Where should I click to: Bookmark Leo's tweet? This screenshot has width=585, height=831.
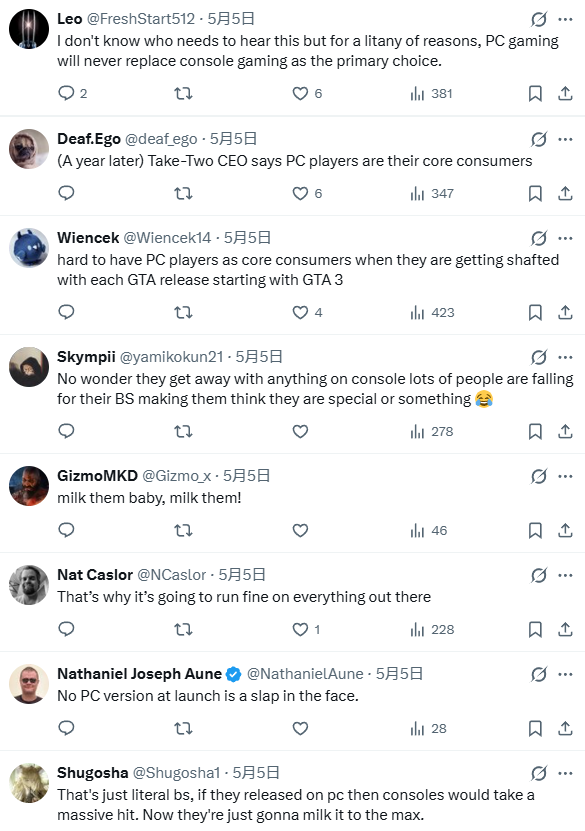(535, 94)
